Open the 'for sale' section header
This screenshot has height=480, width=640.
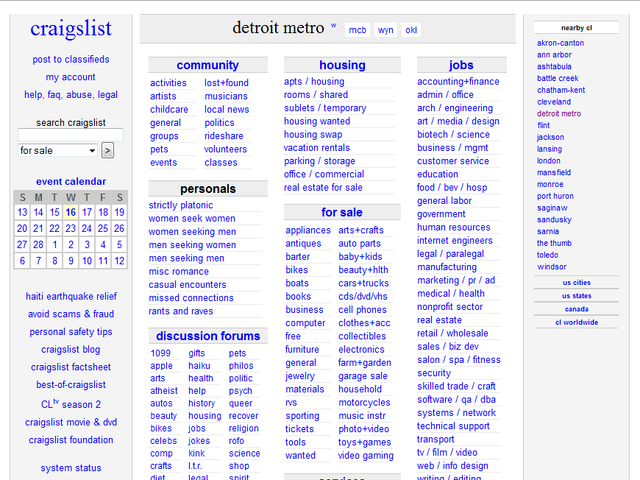coord(342,212)
